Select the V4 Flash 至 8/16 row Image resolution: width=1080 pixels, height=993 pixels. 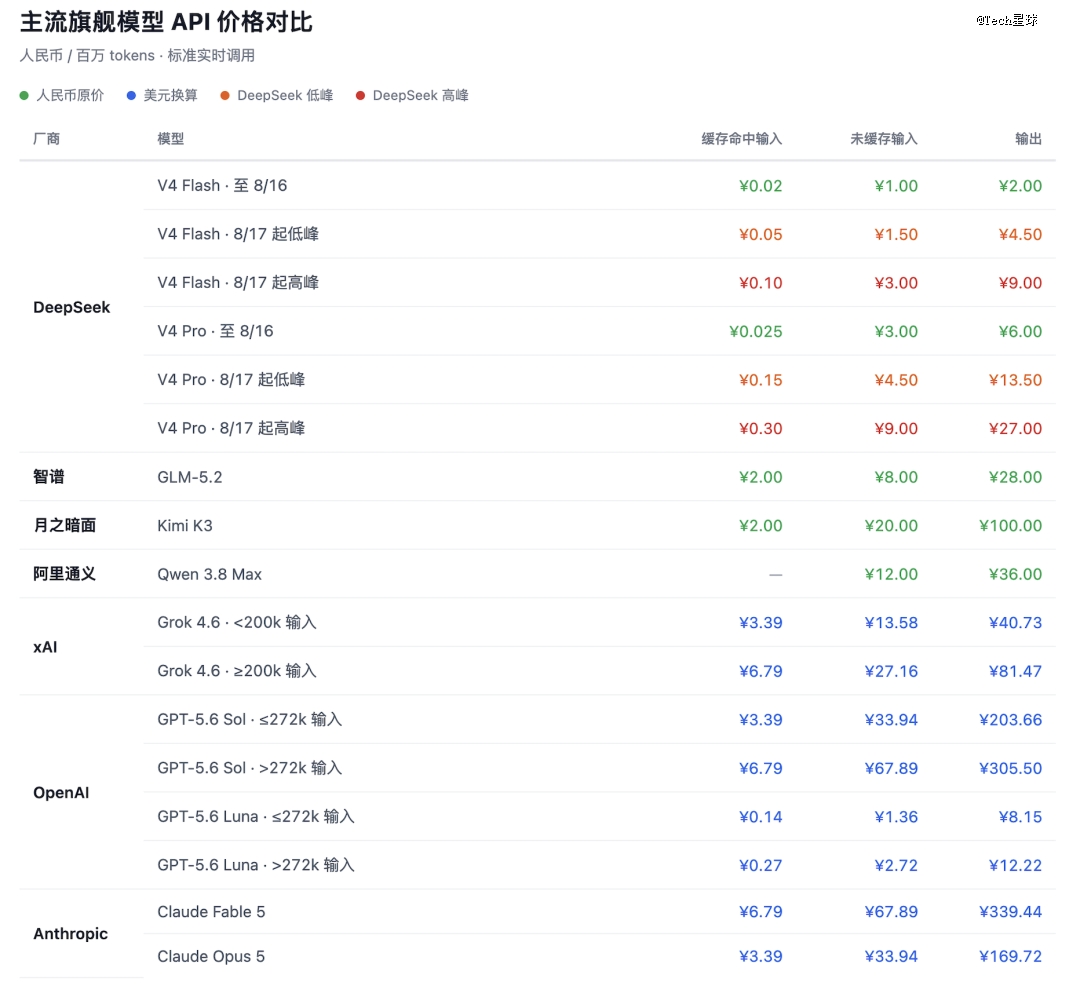coord(599,186)
